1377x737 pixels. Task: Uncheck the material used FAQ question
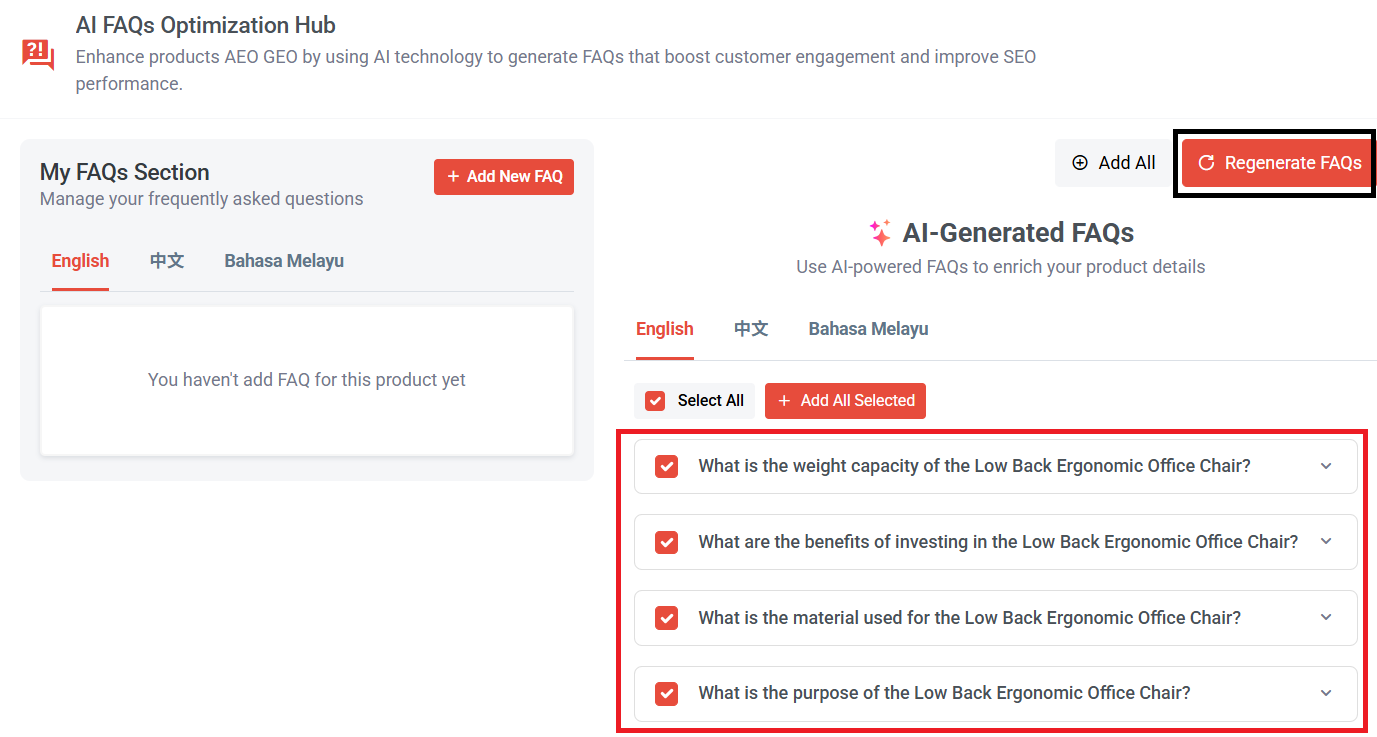click(666, 618)
